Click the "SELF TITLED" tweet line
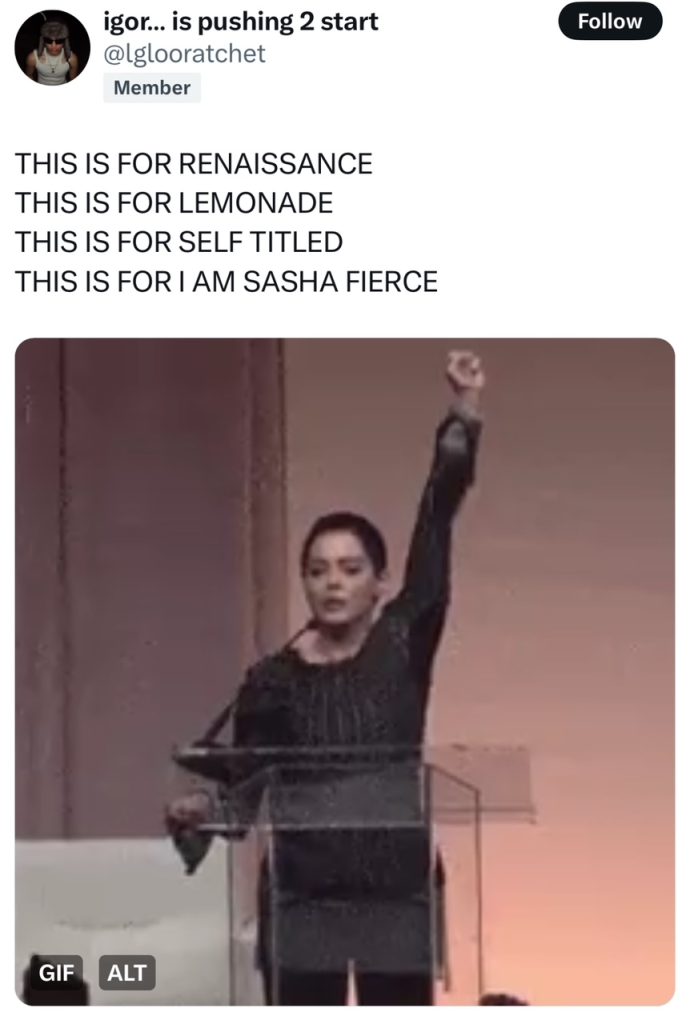The height and width of the screenshot is (1024, 690). pos(261,242)
